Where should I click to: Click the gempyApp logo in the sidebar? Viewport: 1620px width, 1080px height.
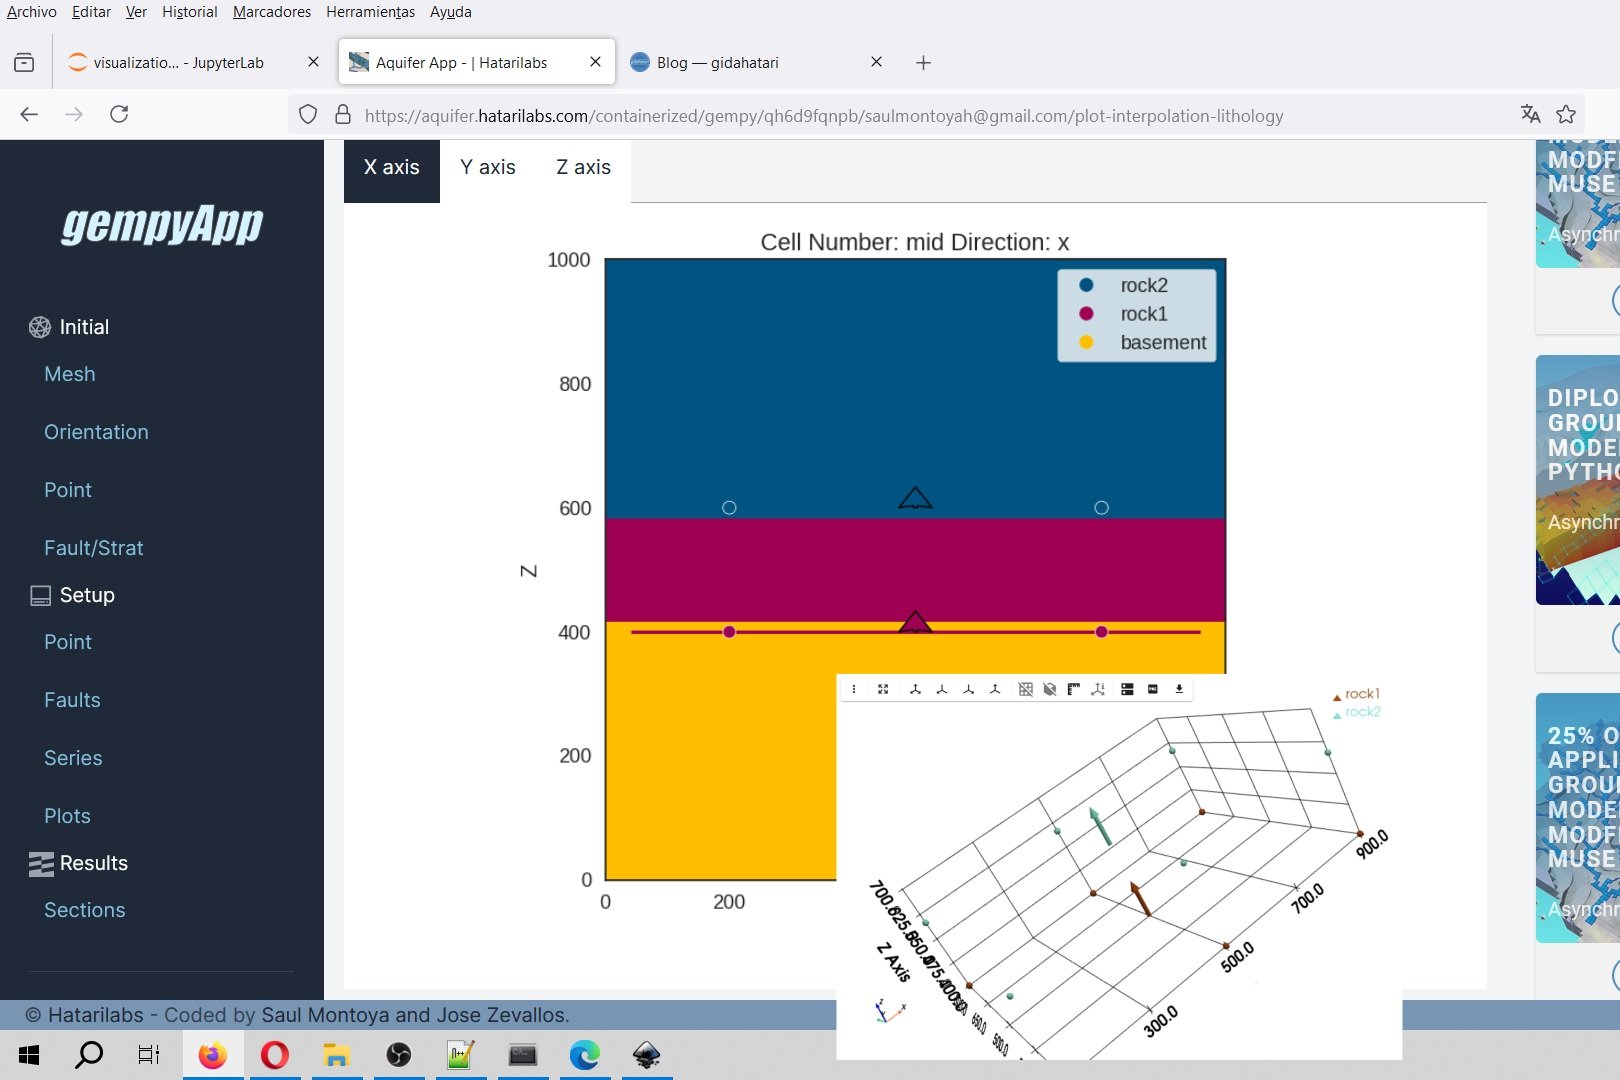coord(161,226)
